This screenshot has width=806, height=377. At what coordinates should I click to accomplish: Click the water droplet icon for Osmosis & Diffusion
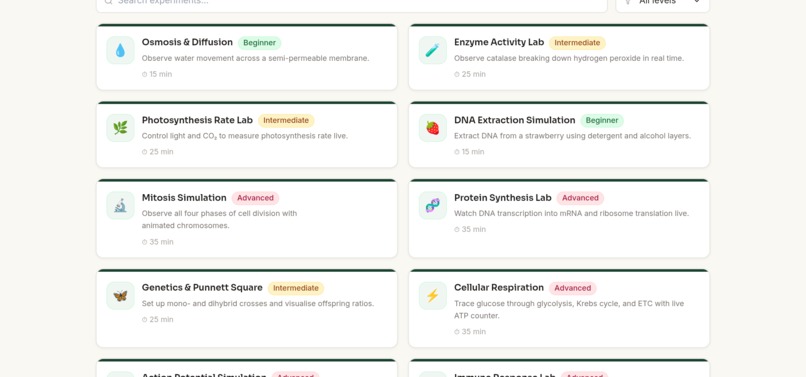coord(120,50)
